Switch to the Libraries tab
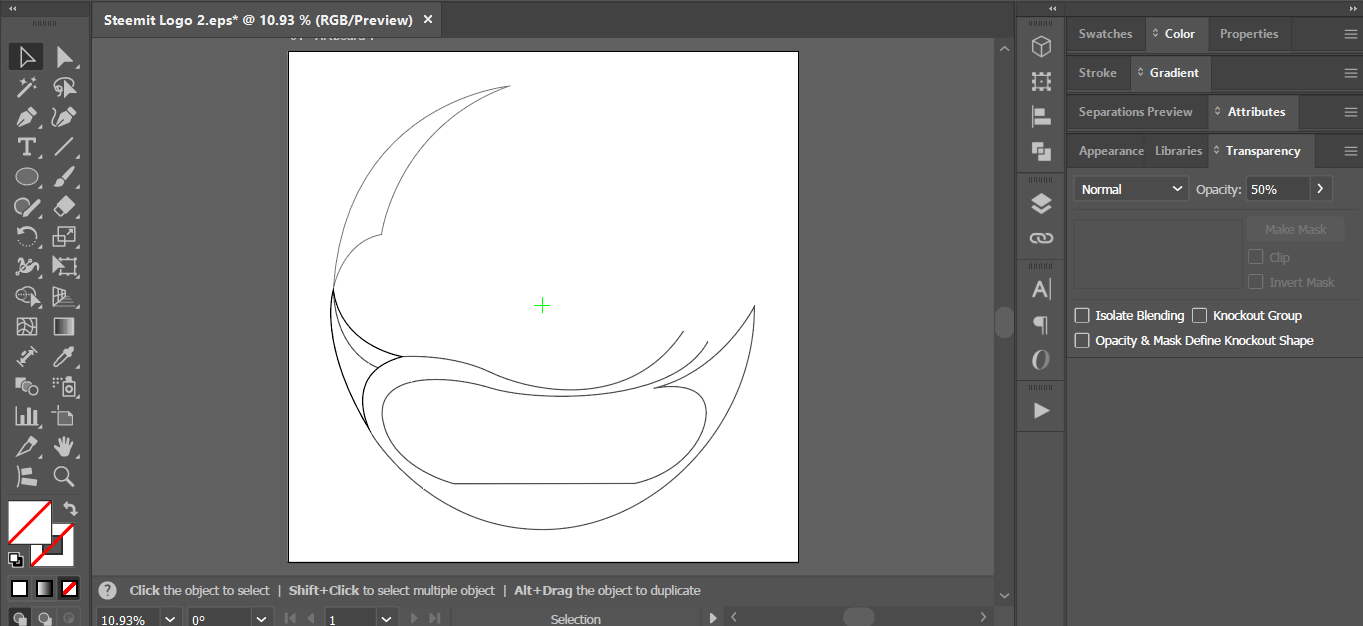The width and height of the screenshot is (1363, 626). 1178,151
